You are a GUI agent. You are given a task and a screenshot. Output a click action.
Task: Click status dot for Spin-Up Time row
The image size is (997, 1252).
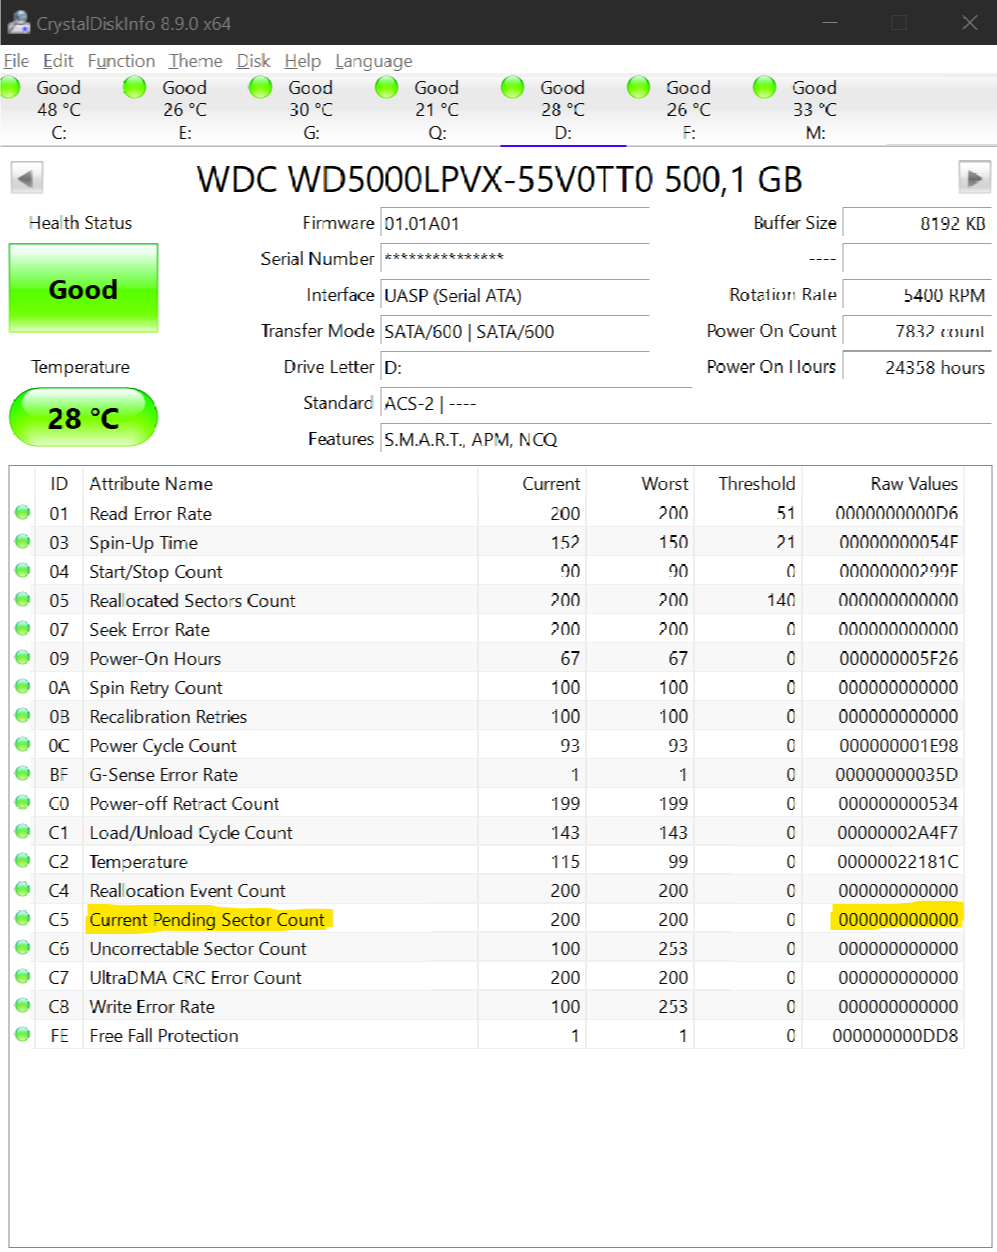(23, 541)
